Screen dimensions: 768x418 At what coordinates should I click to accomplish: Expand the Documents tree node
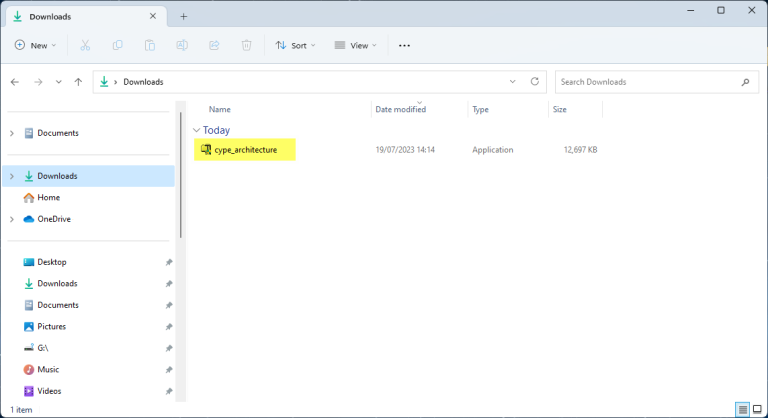(12, 133)
